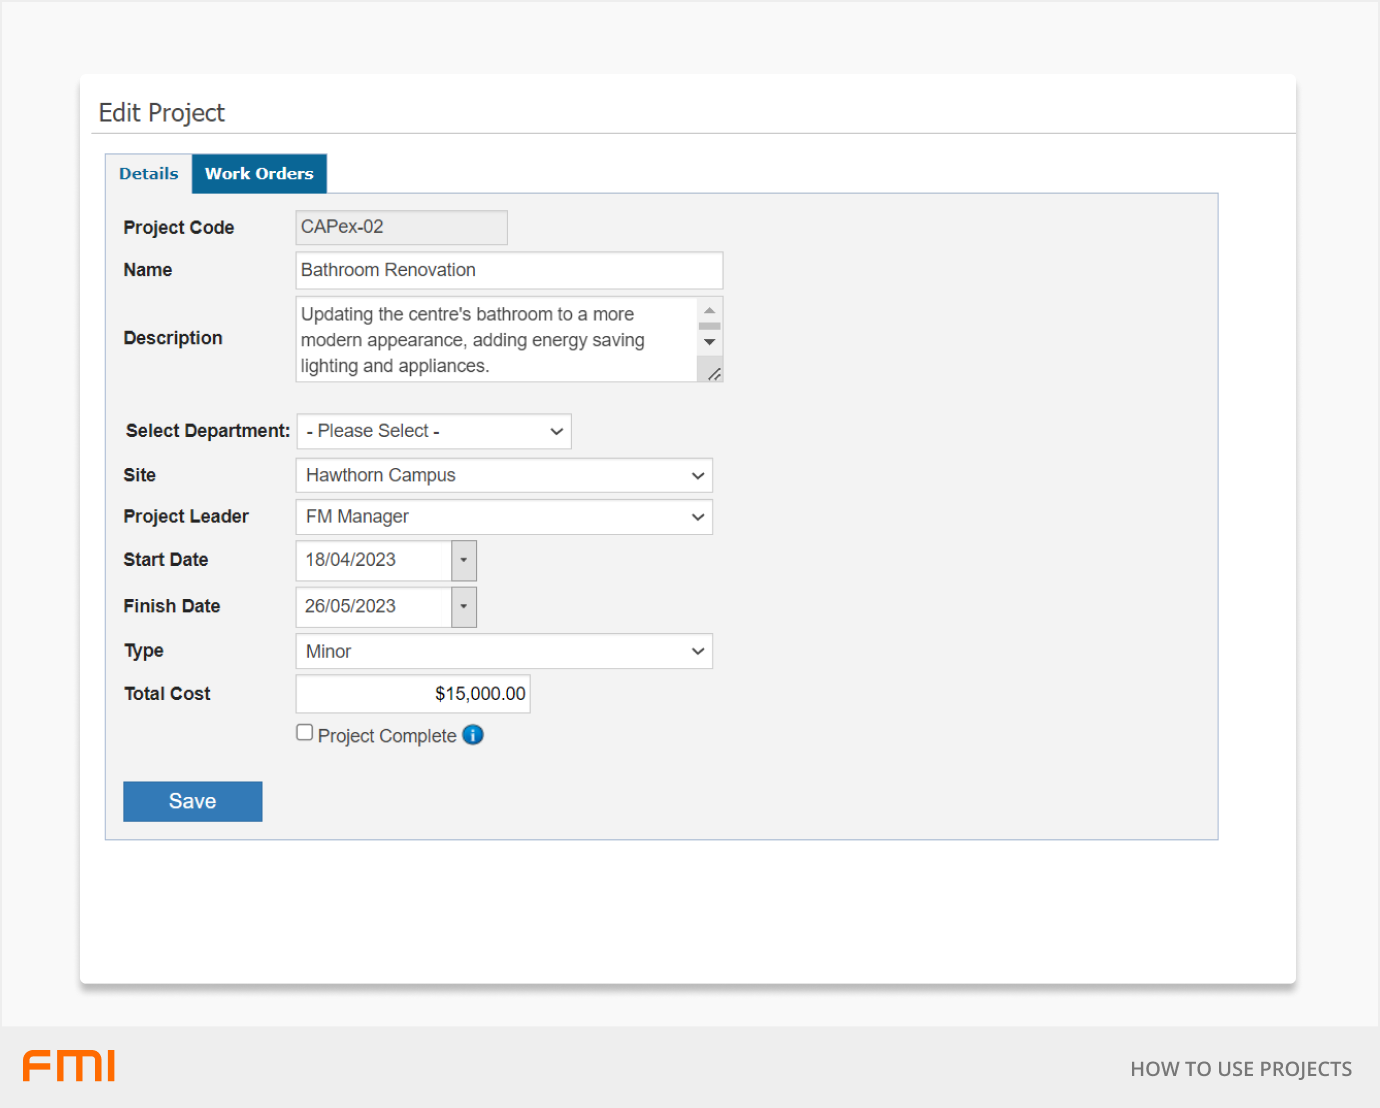
Task: Open the Project Leader dropdown
Action: click(504, 517)
